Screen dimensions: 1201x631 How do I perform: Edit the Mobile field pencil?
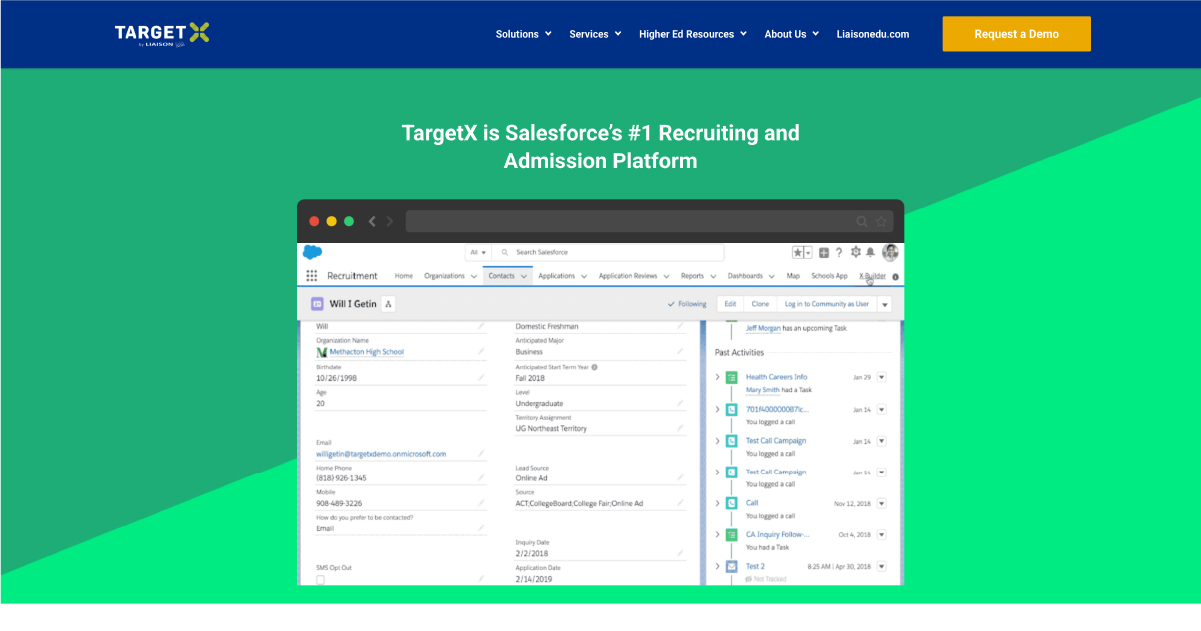(x=481, y=503)
